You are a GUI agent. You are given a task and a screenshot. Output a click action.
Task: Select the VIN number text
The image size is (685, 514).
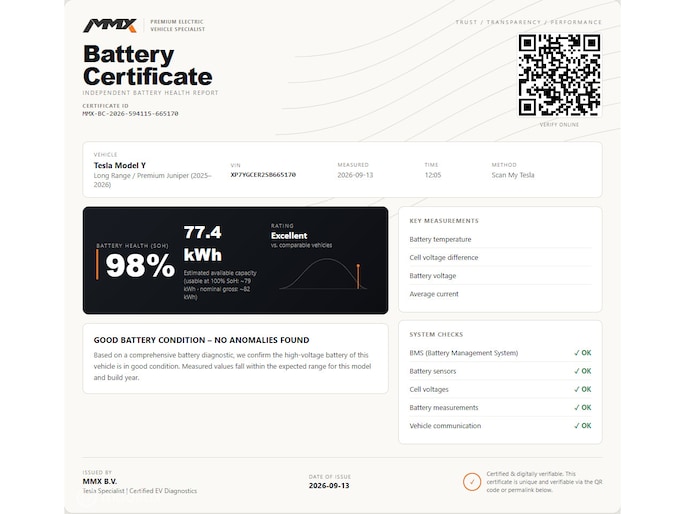[263, 175]
